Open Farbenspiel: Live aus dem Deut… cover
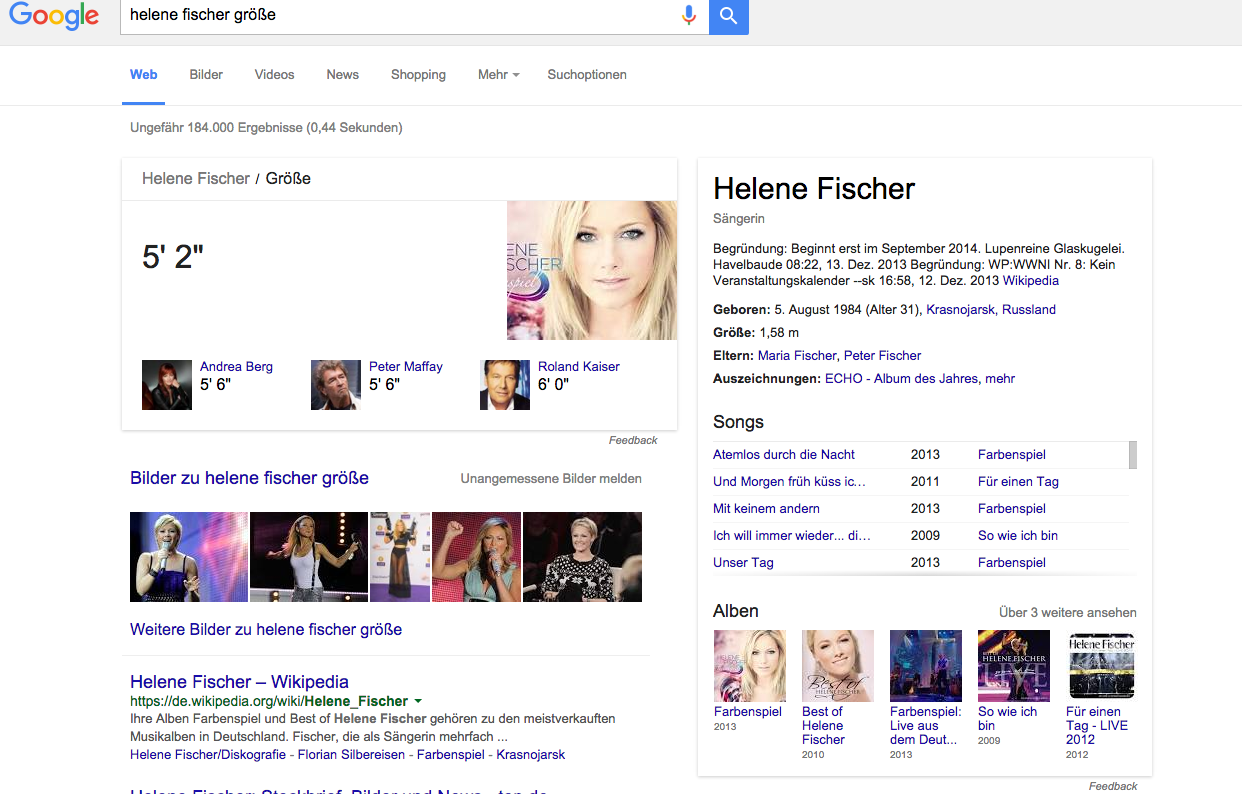This screenshot has width=1242, height=794. click(926, 666)
